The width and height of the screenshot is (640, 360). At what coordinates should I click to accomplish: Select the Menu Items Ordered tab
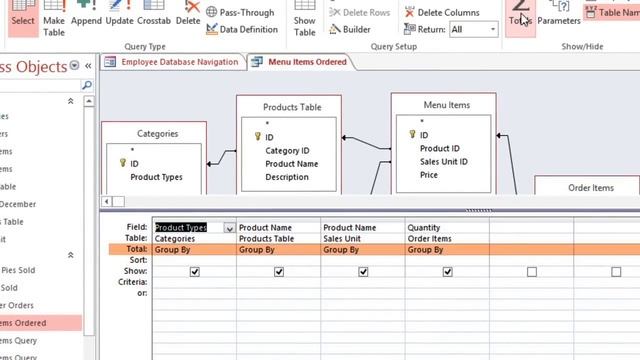[301, 62]
